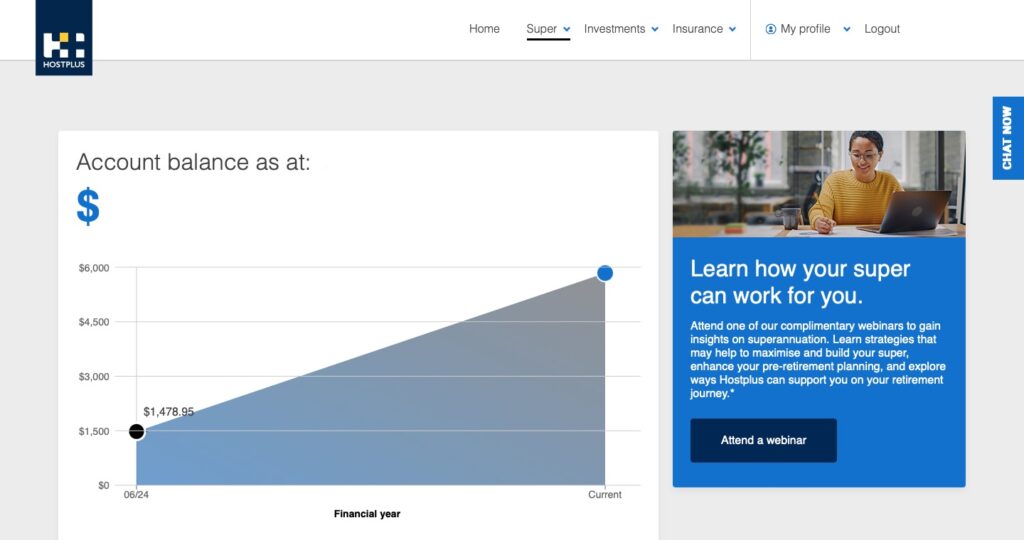Open the Home menu item

(484, 29)
